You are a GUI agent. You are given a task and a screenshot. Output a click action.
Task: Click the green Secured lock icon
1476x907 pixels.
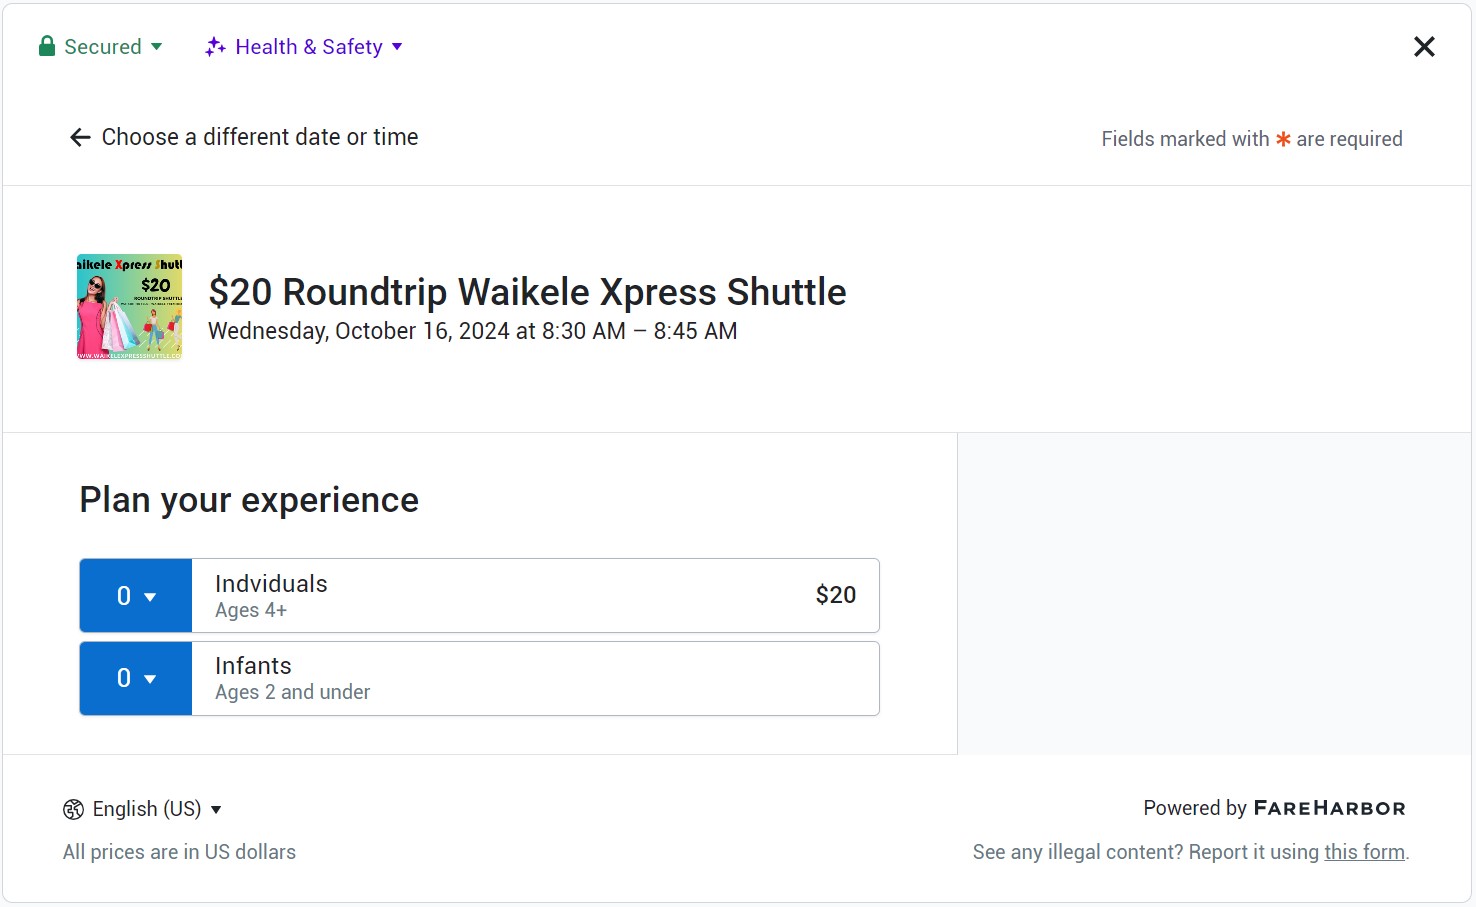[x=46, y=47]
